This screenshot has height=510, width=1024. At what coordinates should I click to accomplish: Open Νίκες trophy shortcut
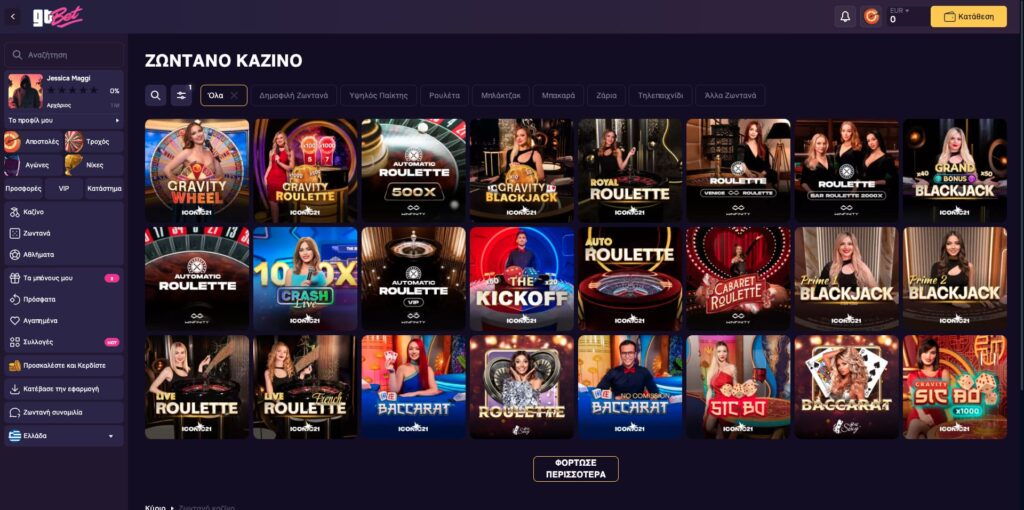click(93, 165)
